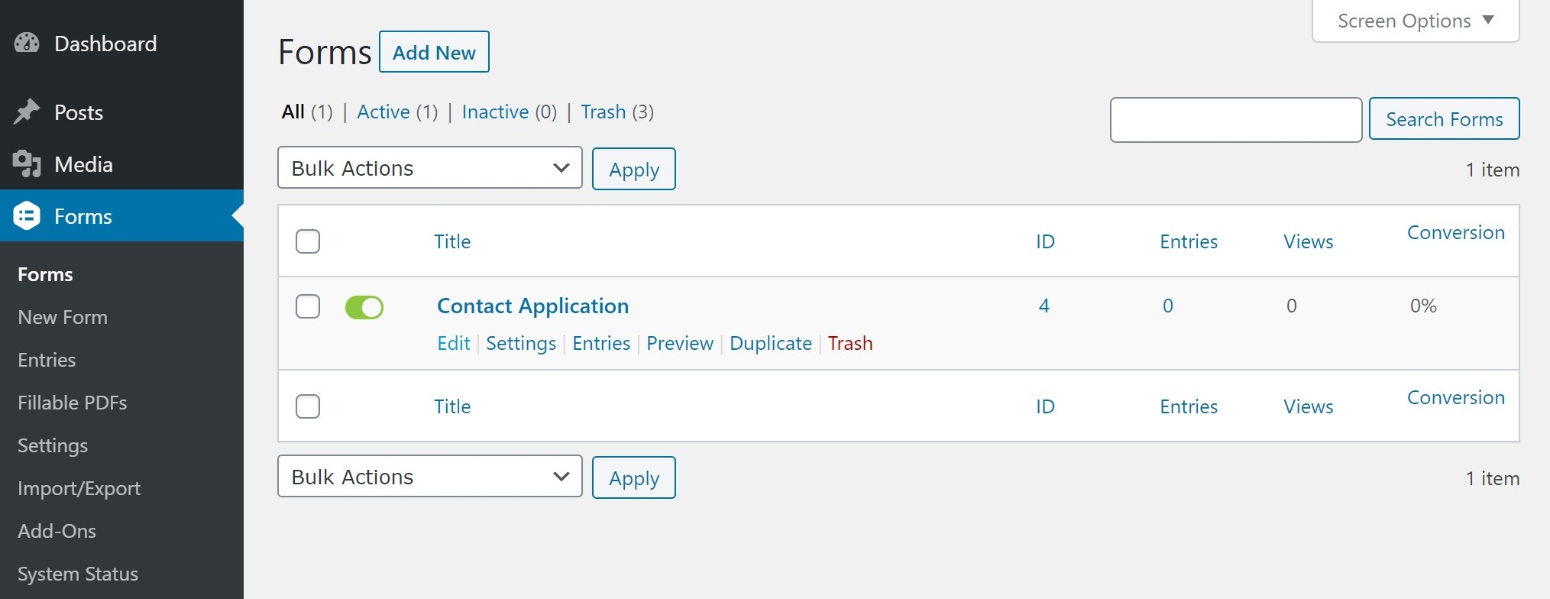The width and height of the screenshot is (1550, 599).
Task: Check the Contact Application row checkbox
Action: coord(308,306)
